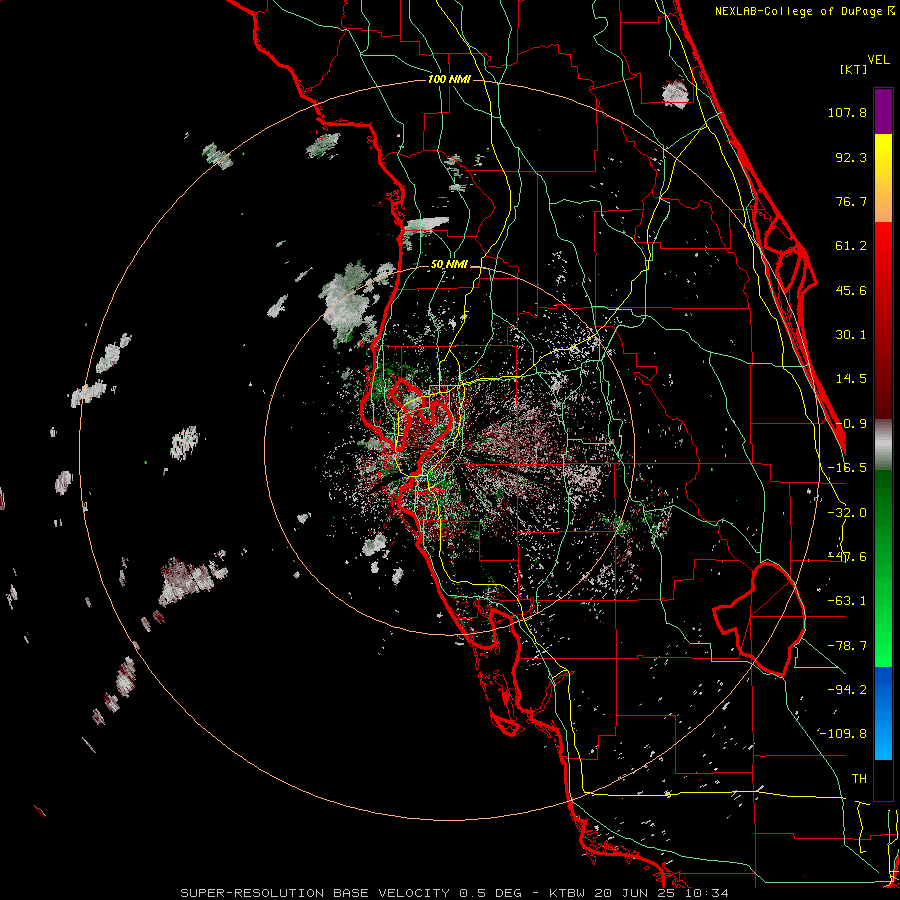Image resolution: width=900 pixels, height=900 pixels.
Task: Click the -94.2 velocity scale value
Action: point(847,690)
